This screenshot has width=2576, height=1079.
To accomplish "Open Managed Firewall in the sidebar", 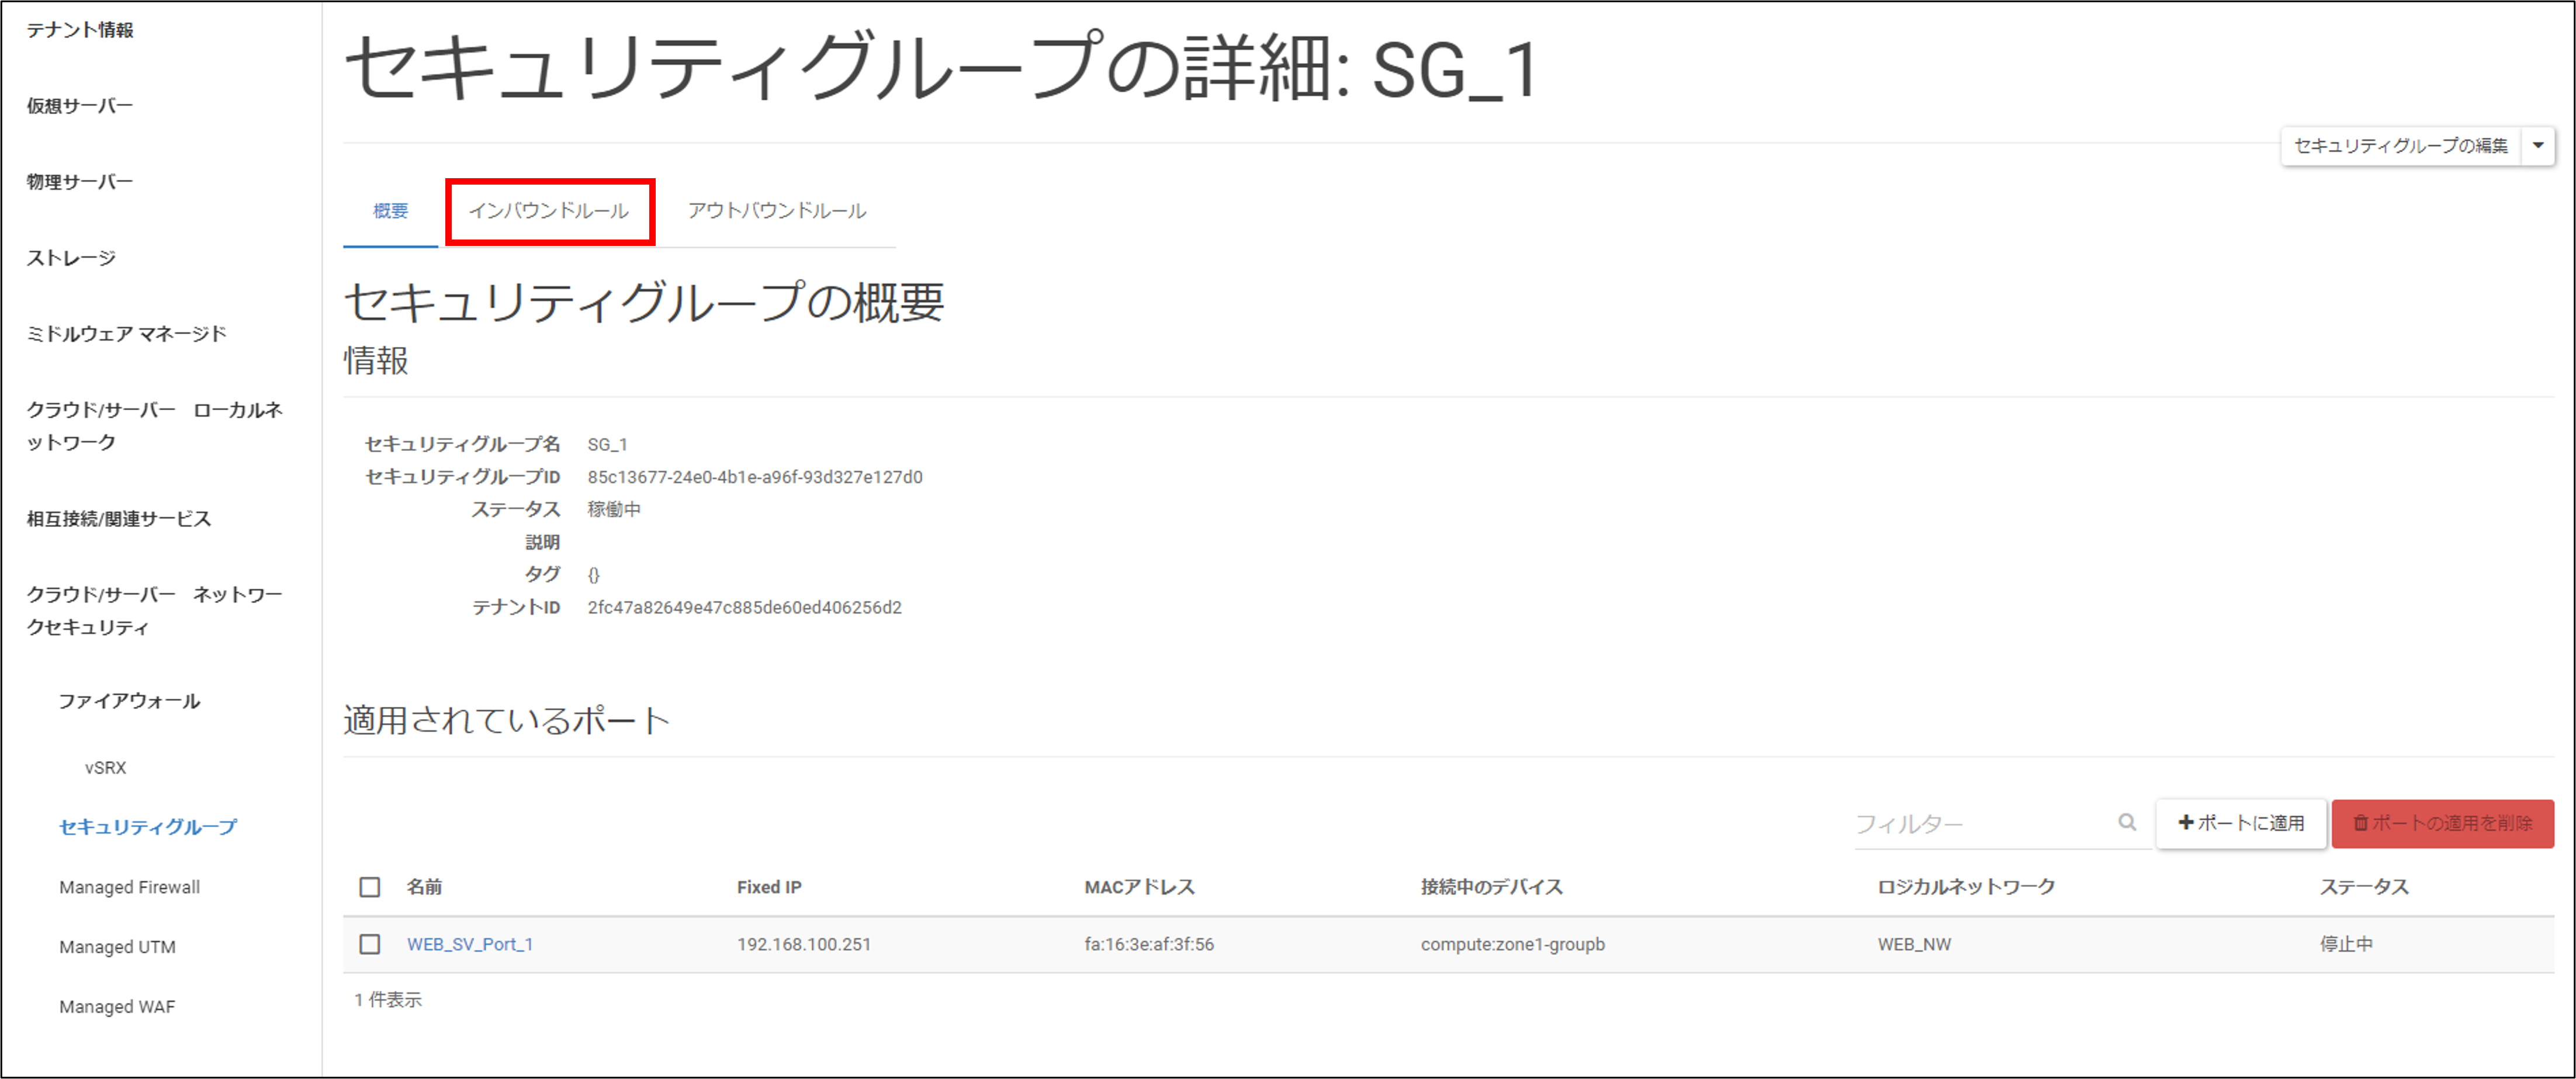I will (129, 887).
